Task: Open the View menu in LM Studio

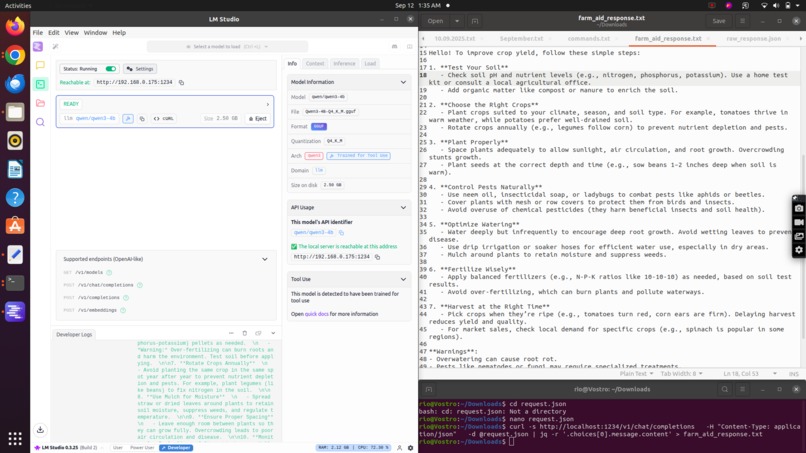Action: 71,32
